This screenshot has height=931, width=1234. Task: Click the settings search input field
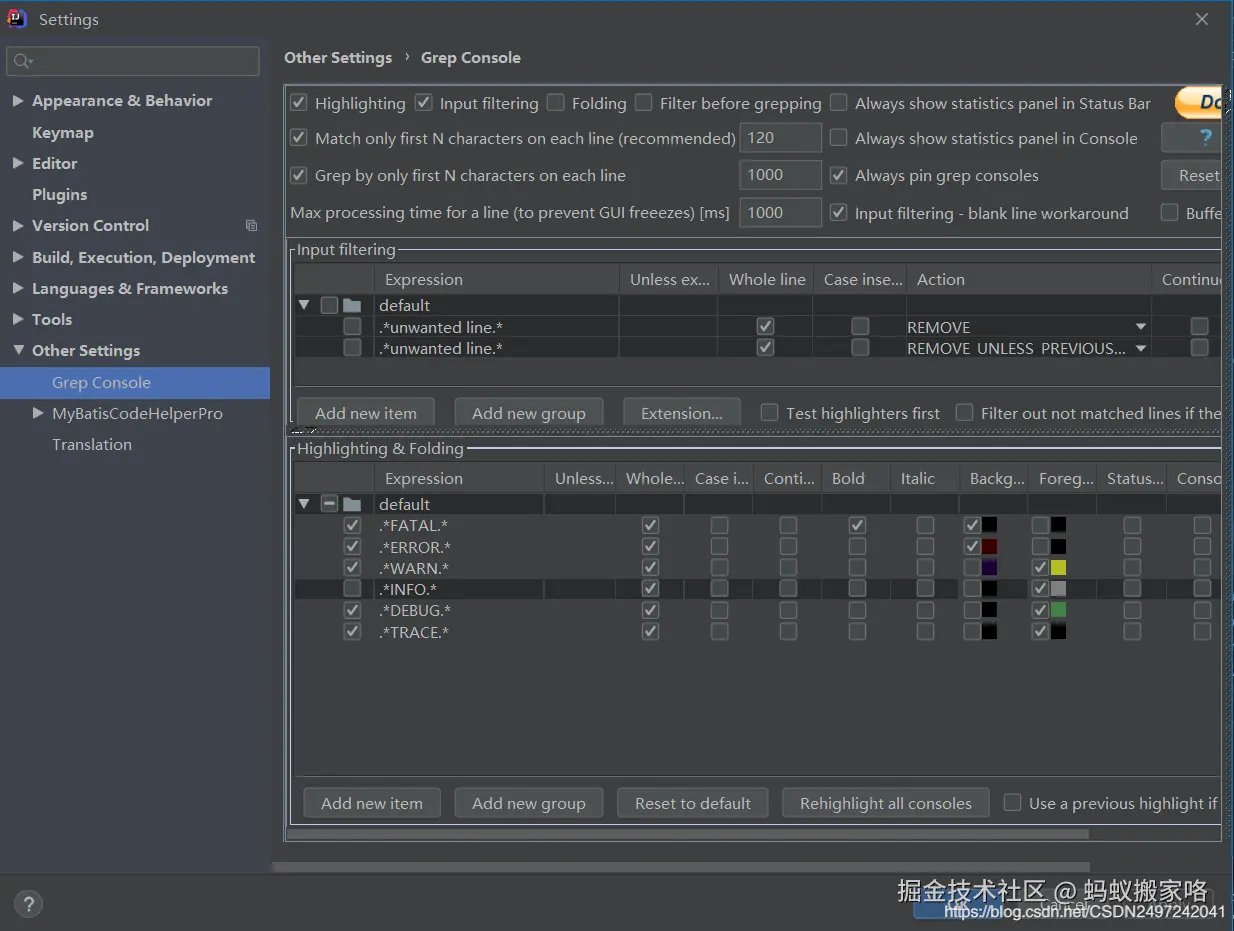(133, 61)
